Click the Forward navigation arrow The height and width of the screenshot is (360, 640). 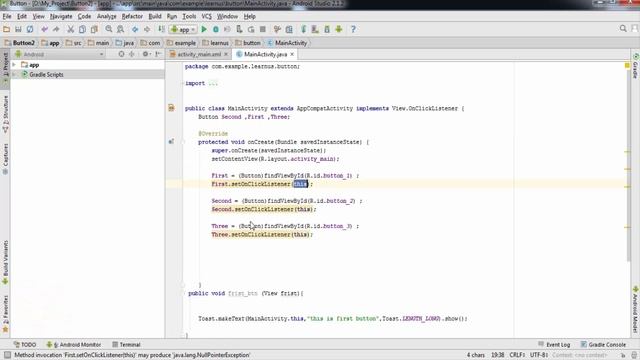pos(147,29)
